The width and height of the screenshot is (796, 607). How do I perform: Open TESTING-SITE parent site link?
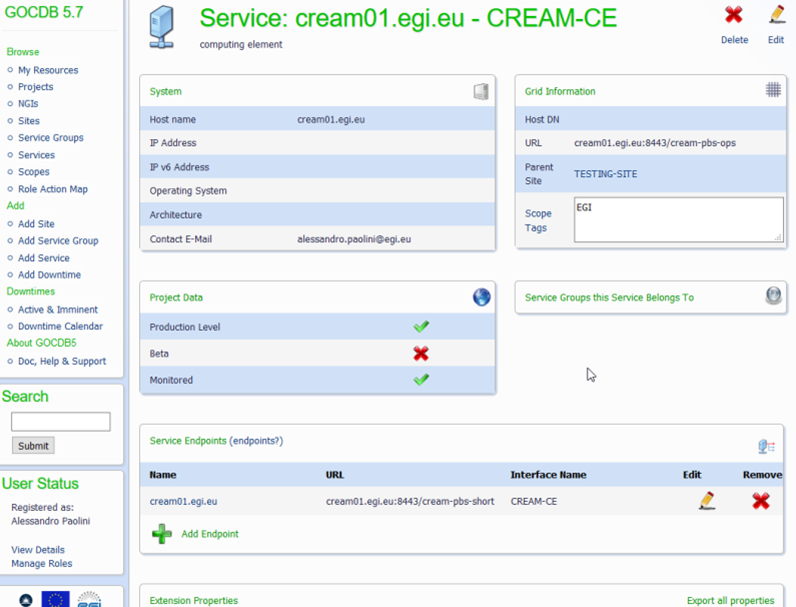click(605, 174)
